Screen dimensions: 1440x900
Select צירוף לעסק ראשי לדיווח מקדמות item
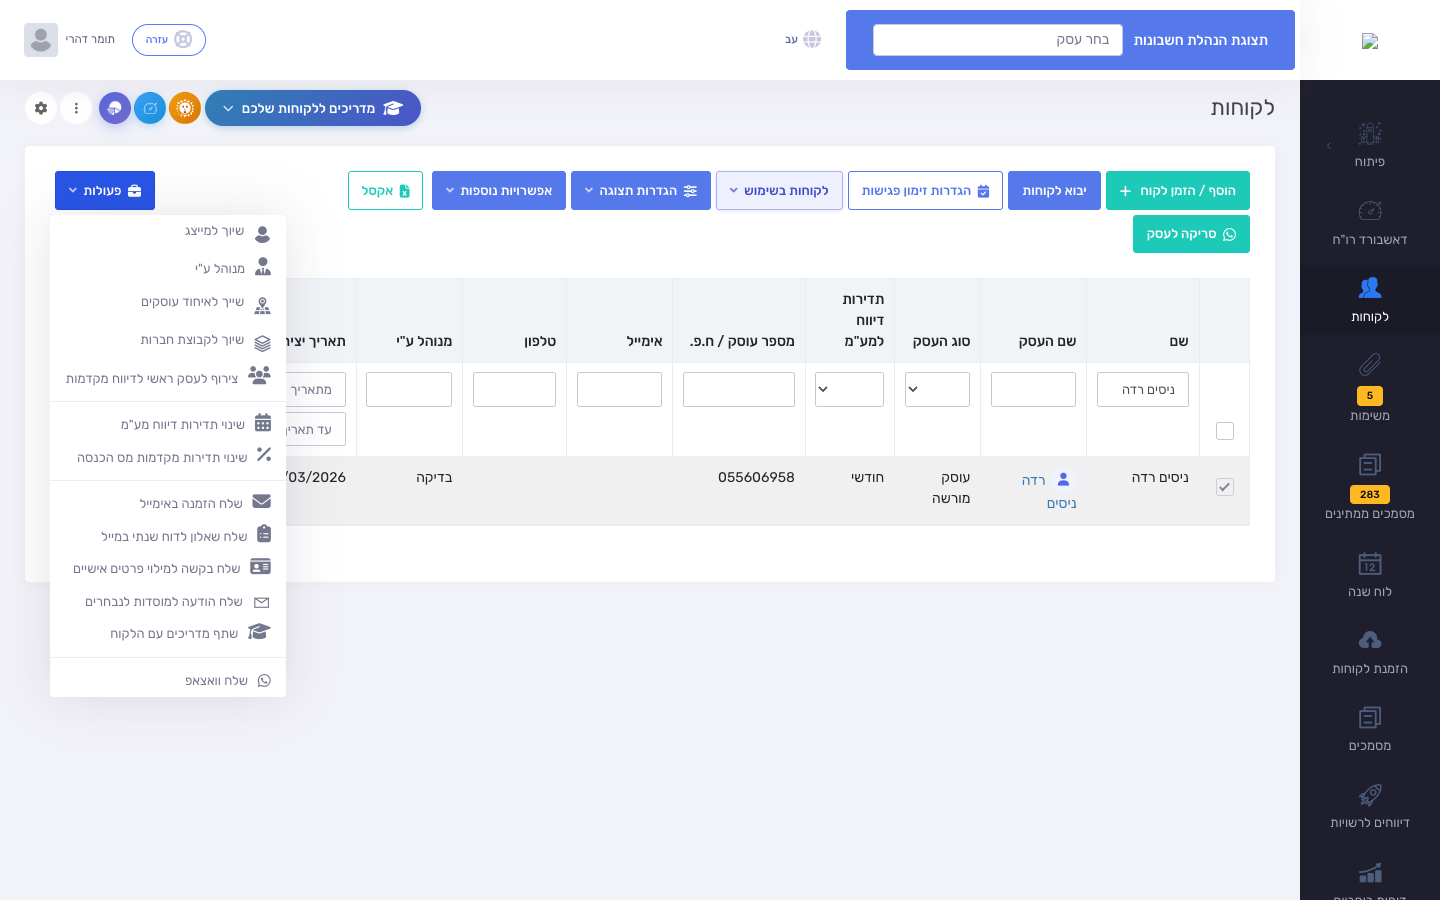click(x=168, y=377)
